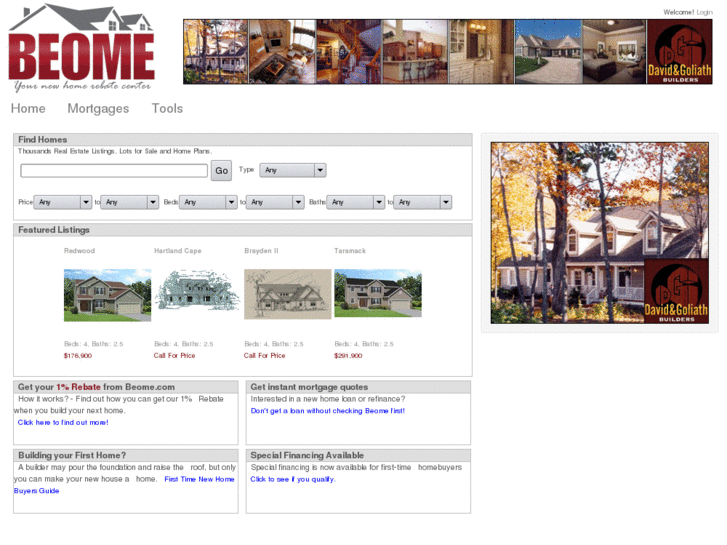This screenshot has width=727, height=545.
Task: Open the Tools menu item
Action: pos(167,109)
